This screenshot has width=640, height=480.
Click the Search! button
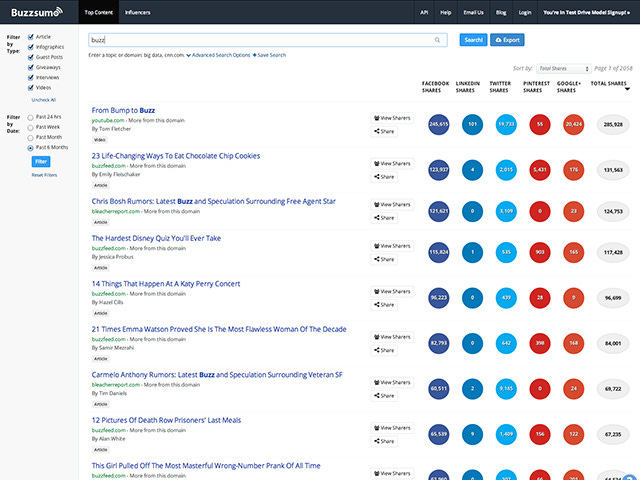pos(473,40)
